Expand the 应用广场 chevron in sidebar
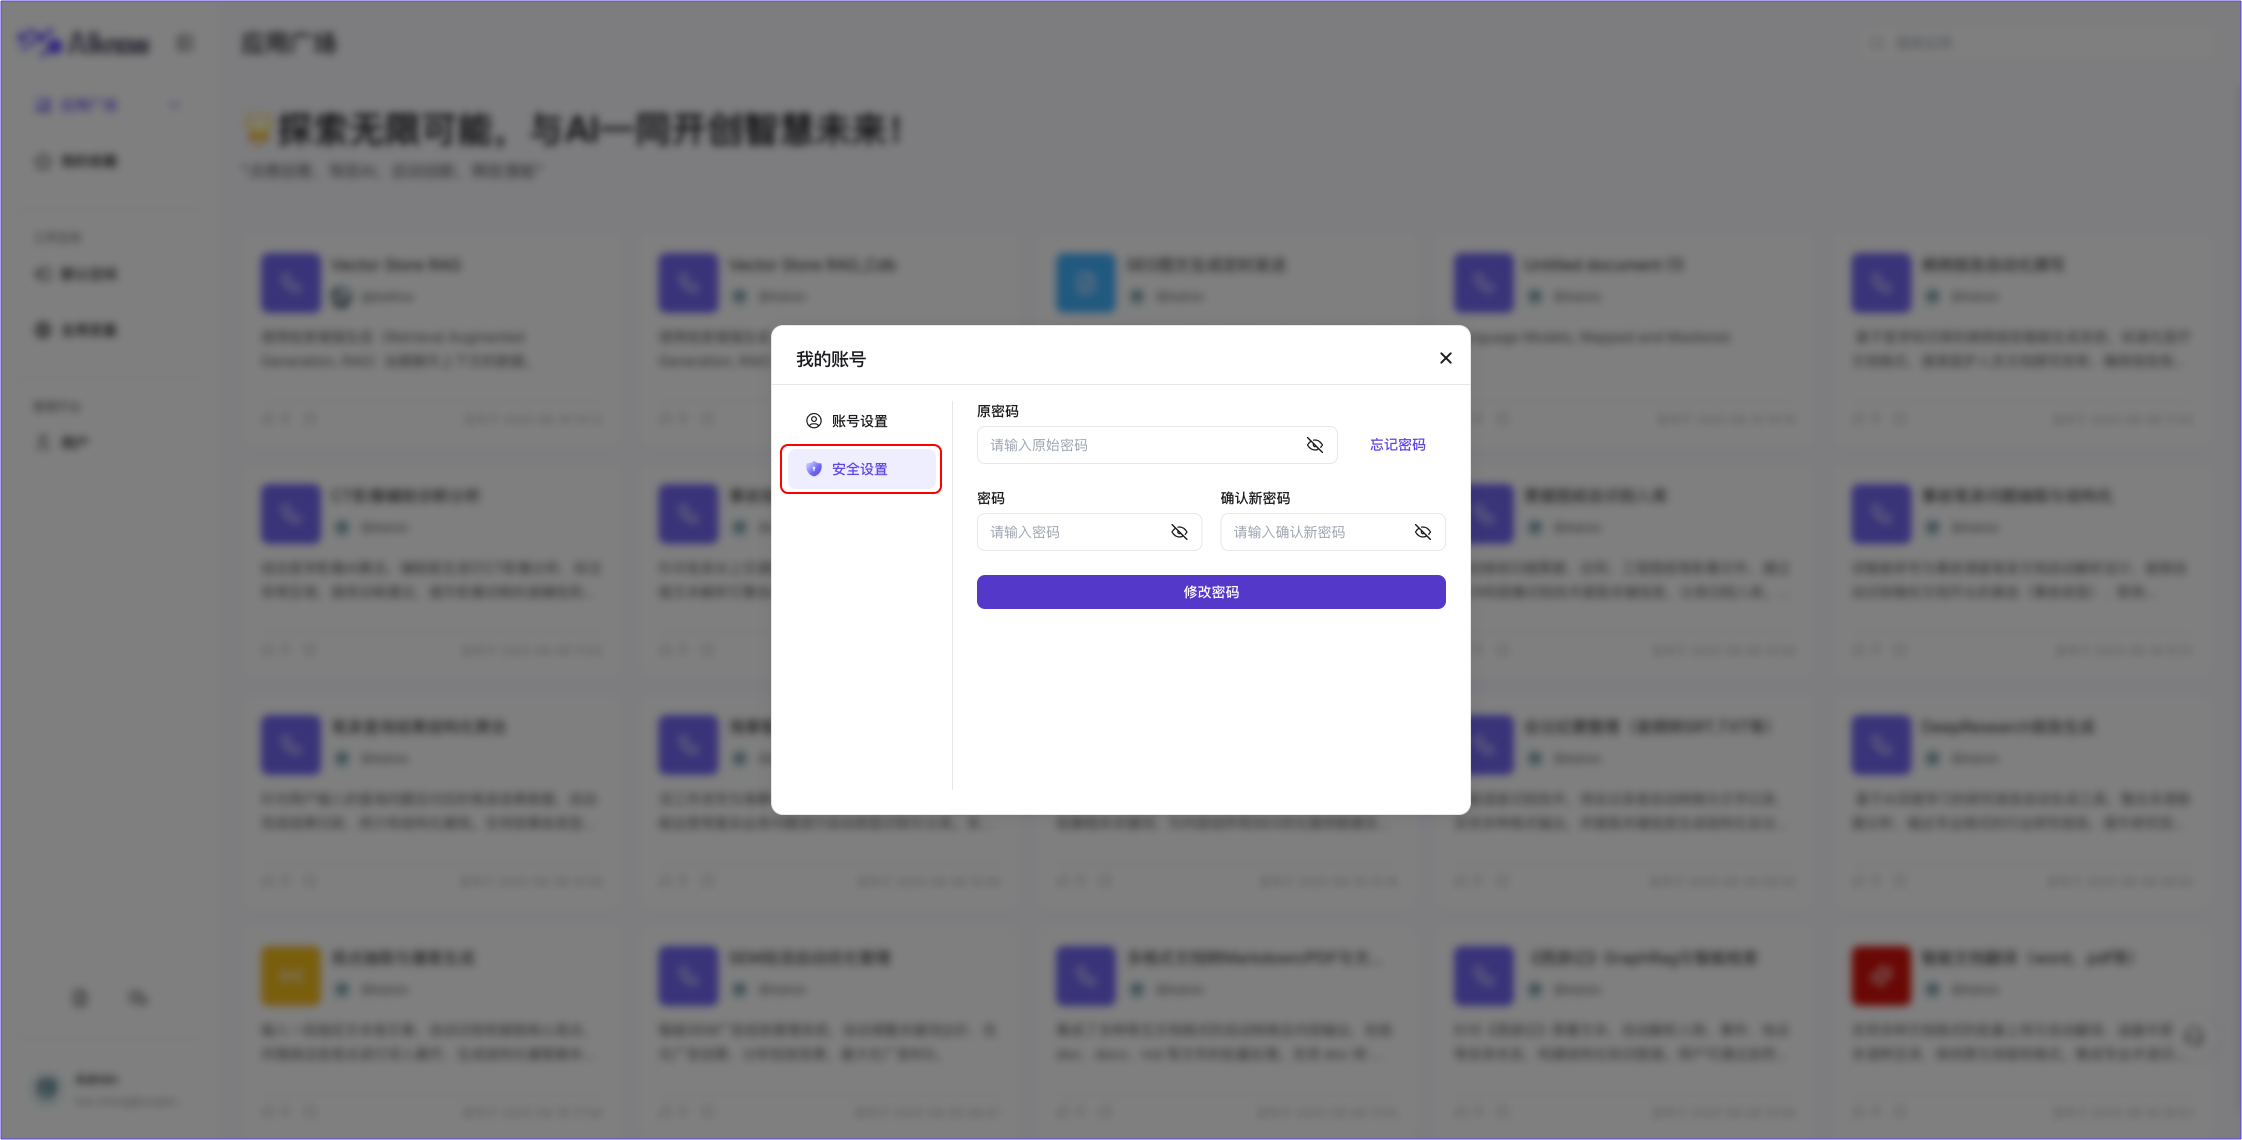This screenshot has width=2242, height=1140. tap(174, 104)
